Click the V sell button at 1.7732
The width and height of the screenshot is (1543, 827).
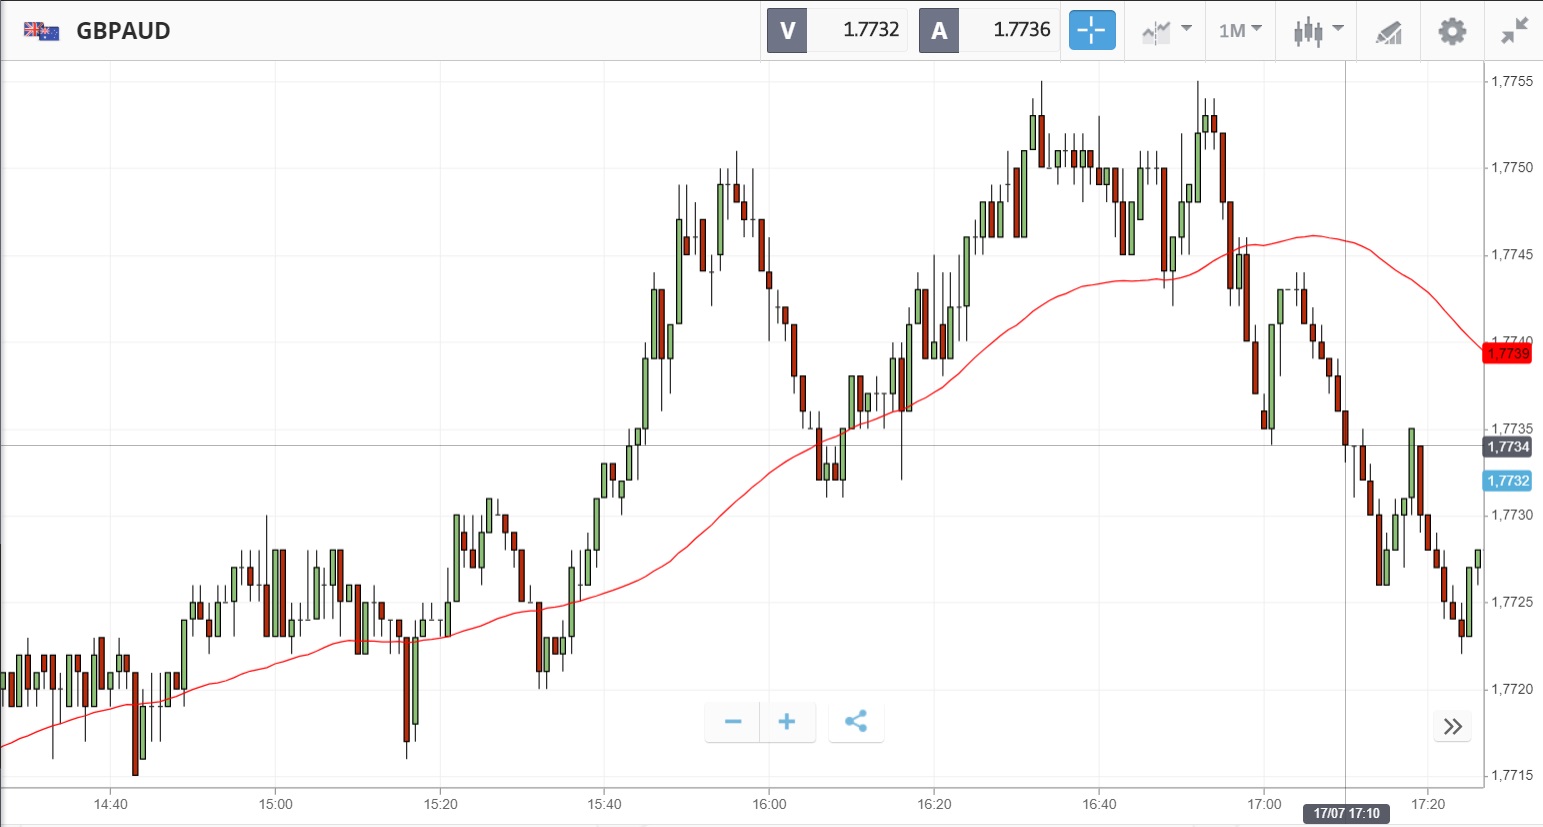pos(838,30)
